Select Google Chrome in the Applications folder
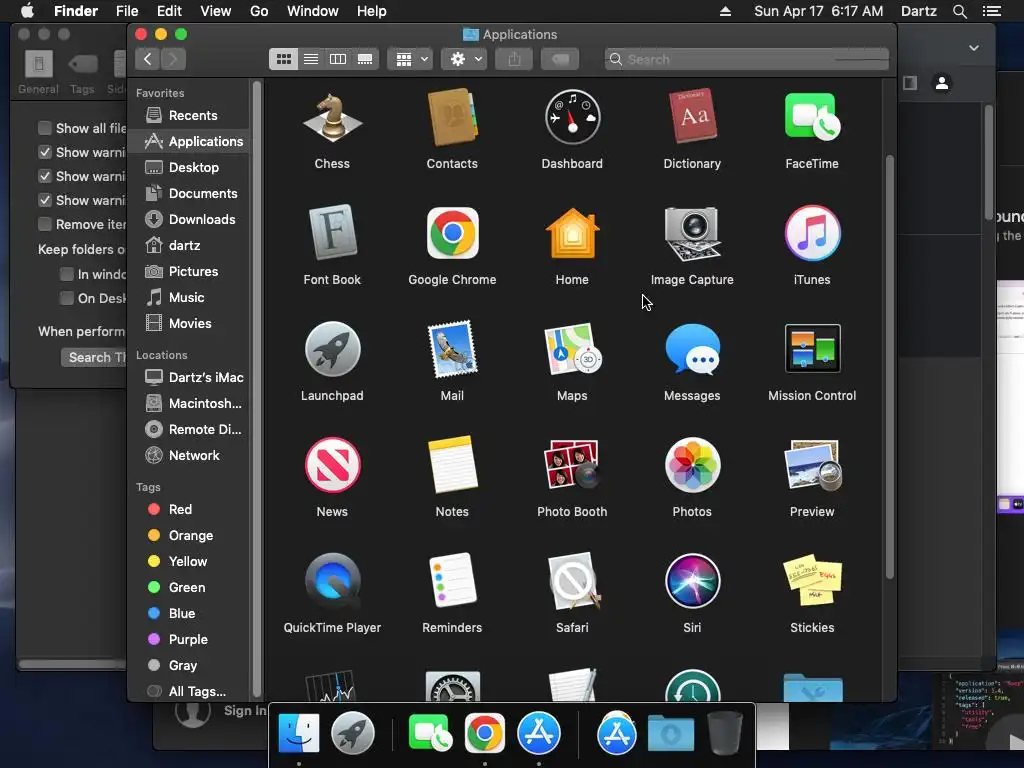The height and width of the screenshot is (768, 1024). click(x=452, y=233)
